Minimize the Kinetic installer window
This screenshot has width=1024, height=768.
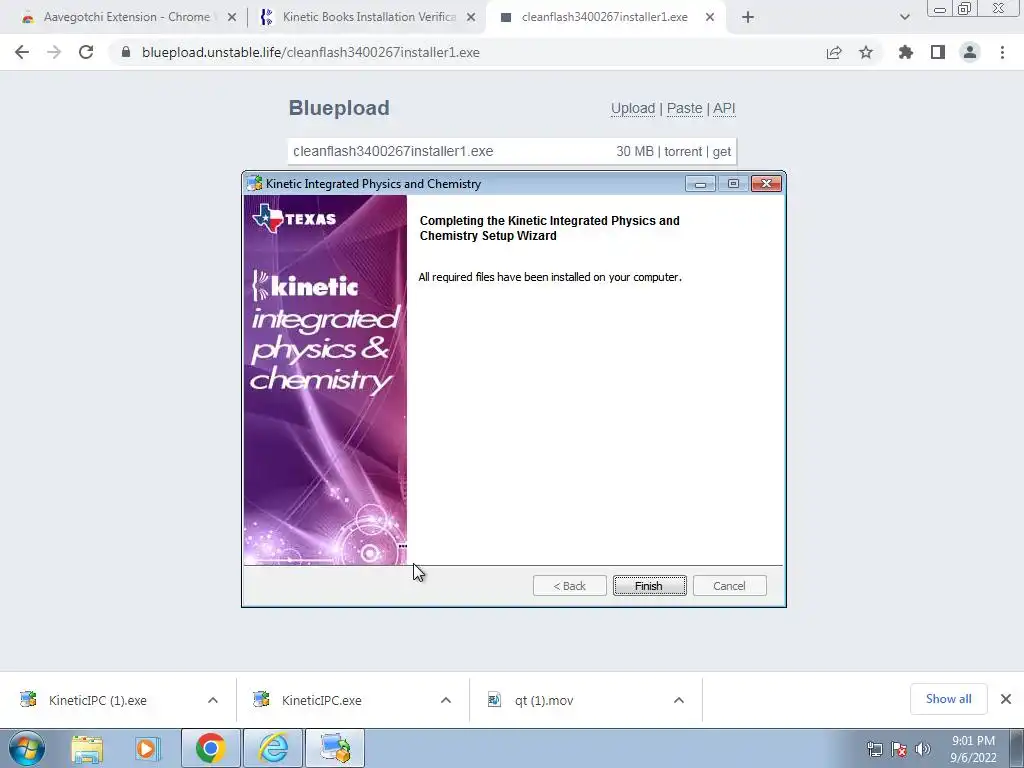(700, 184)
